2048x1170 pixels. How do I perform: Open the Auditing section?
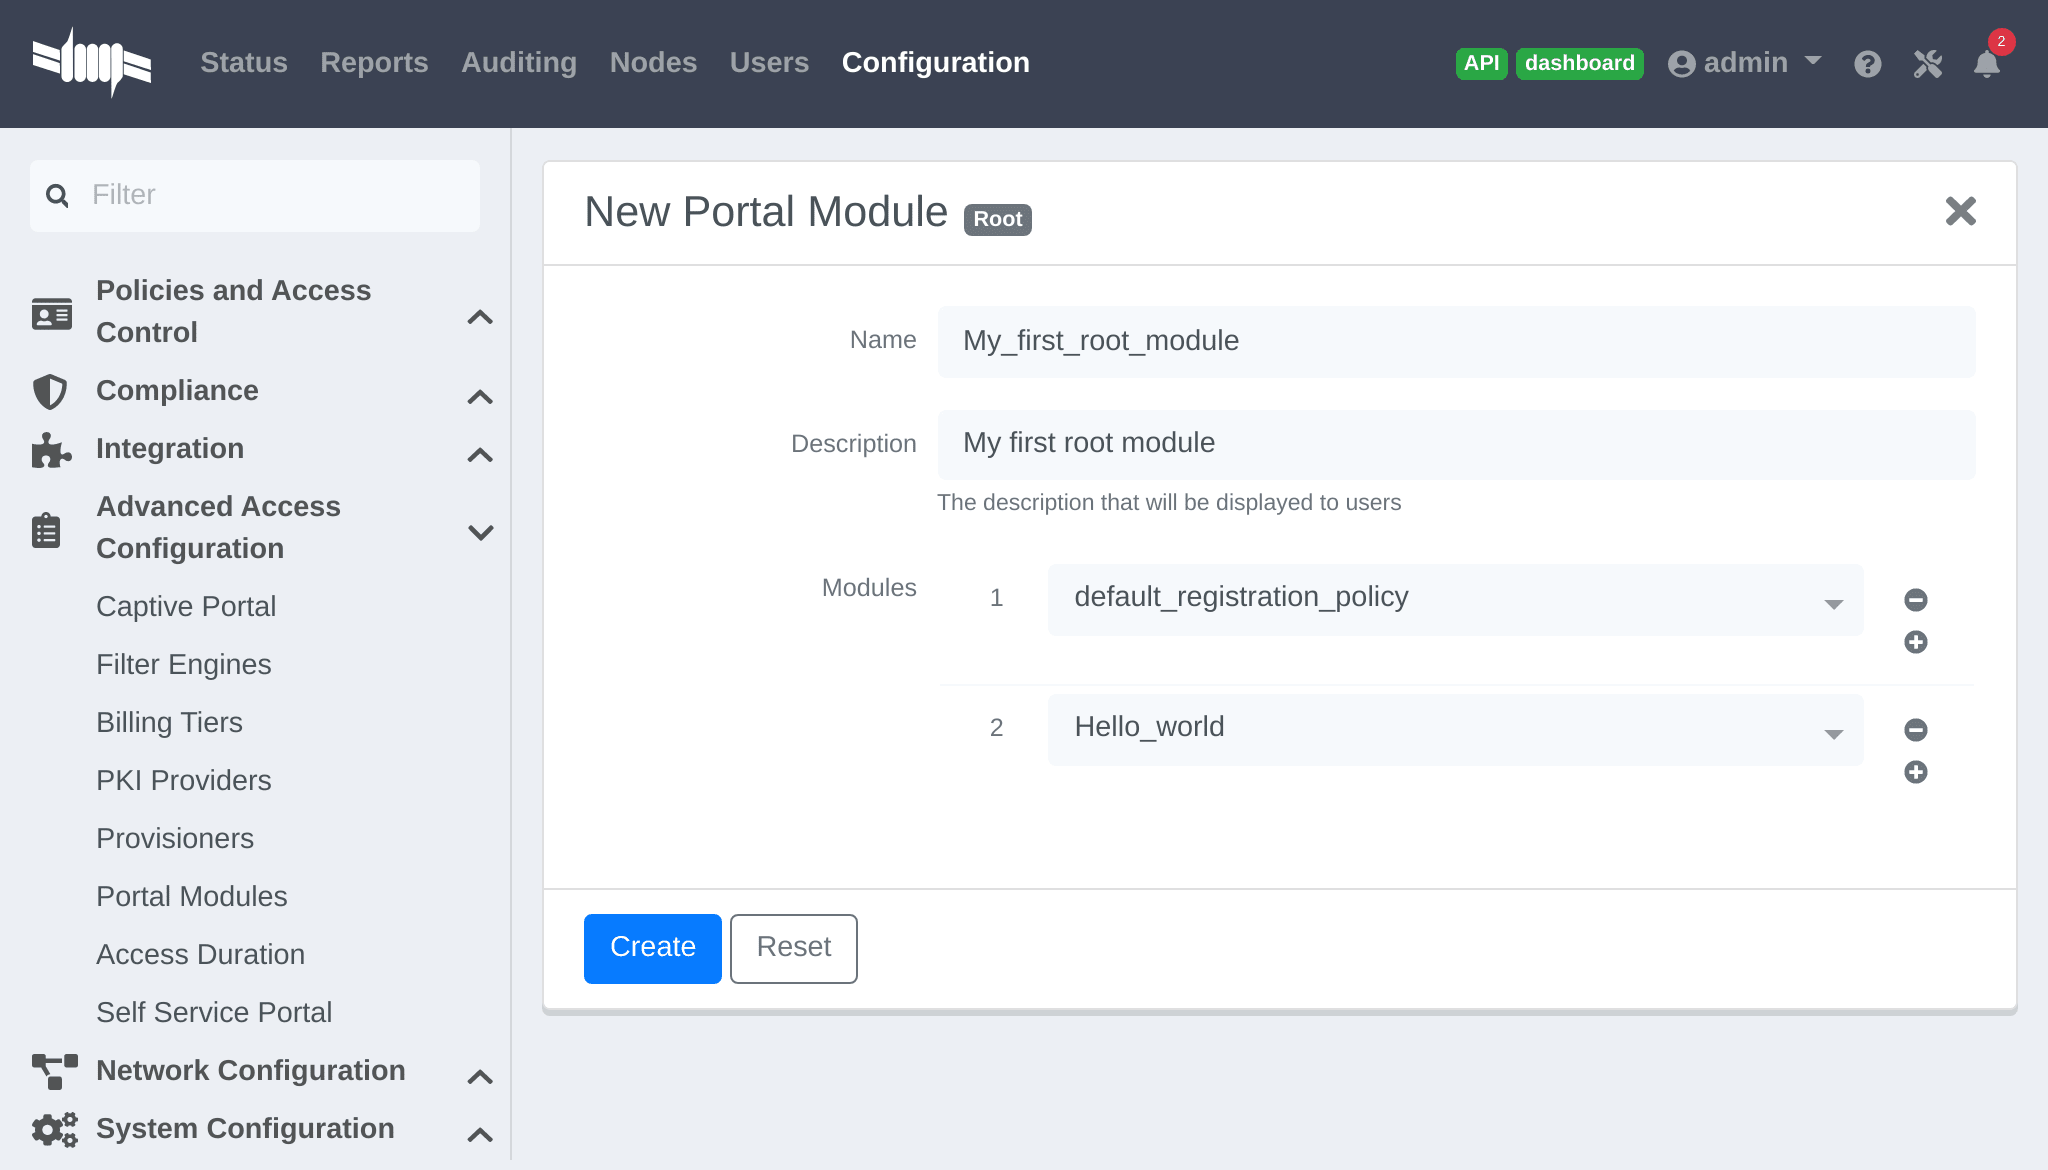coord(519,62)
